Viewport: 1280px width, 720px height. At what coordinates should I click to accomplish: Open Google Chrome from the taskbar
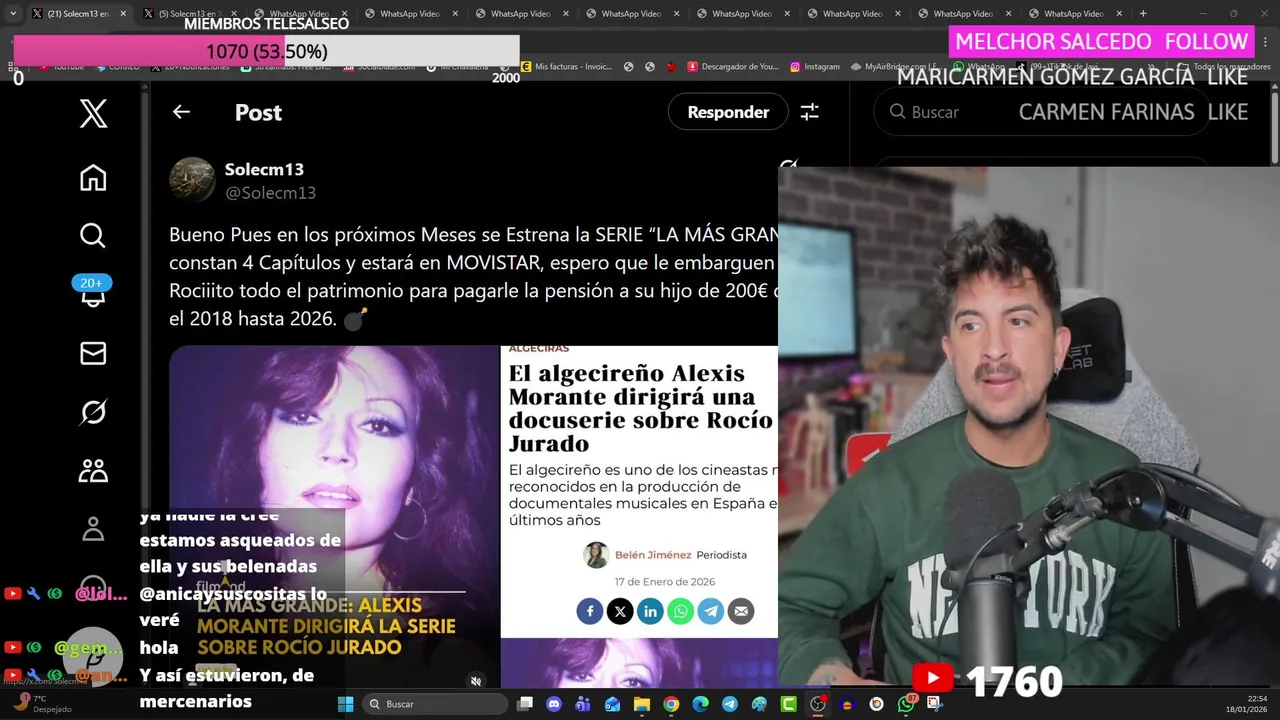[x=671, y=704]
